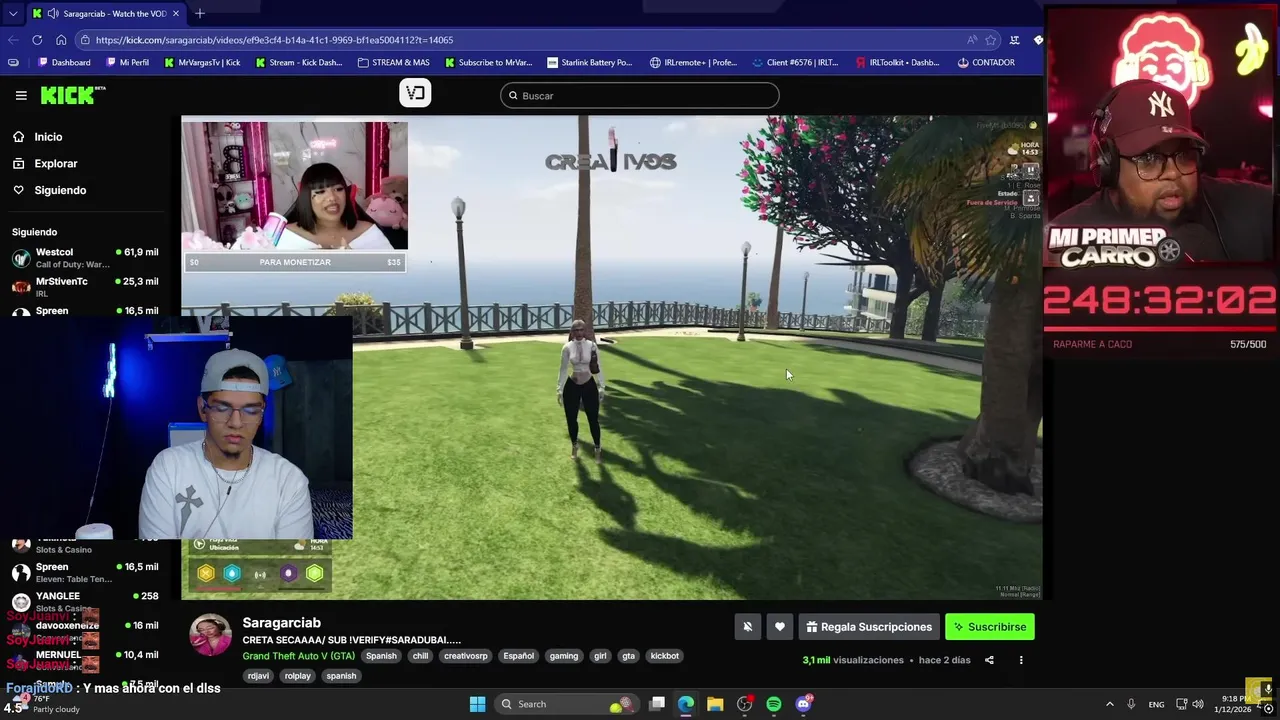Open Saragarciab profile avatar
Viewport: 1280px width, 720px height.
coord(211,635)
